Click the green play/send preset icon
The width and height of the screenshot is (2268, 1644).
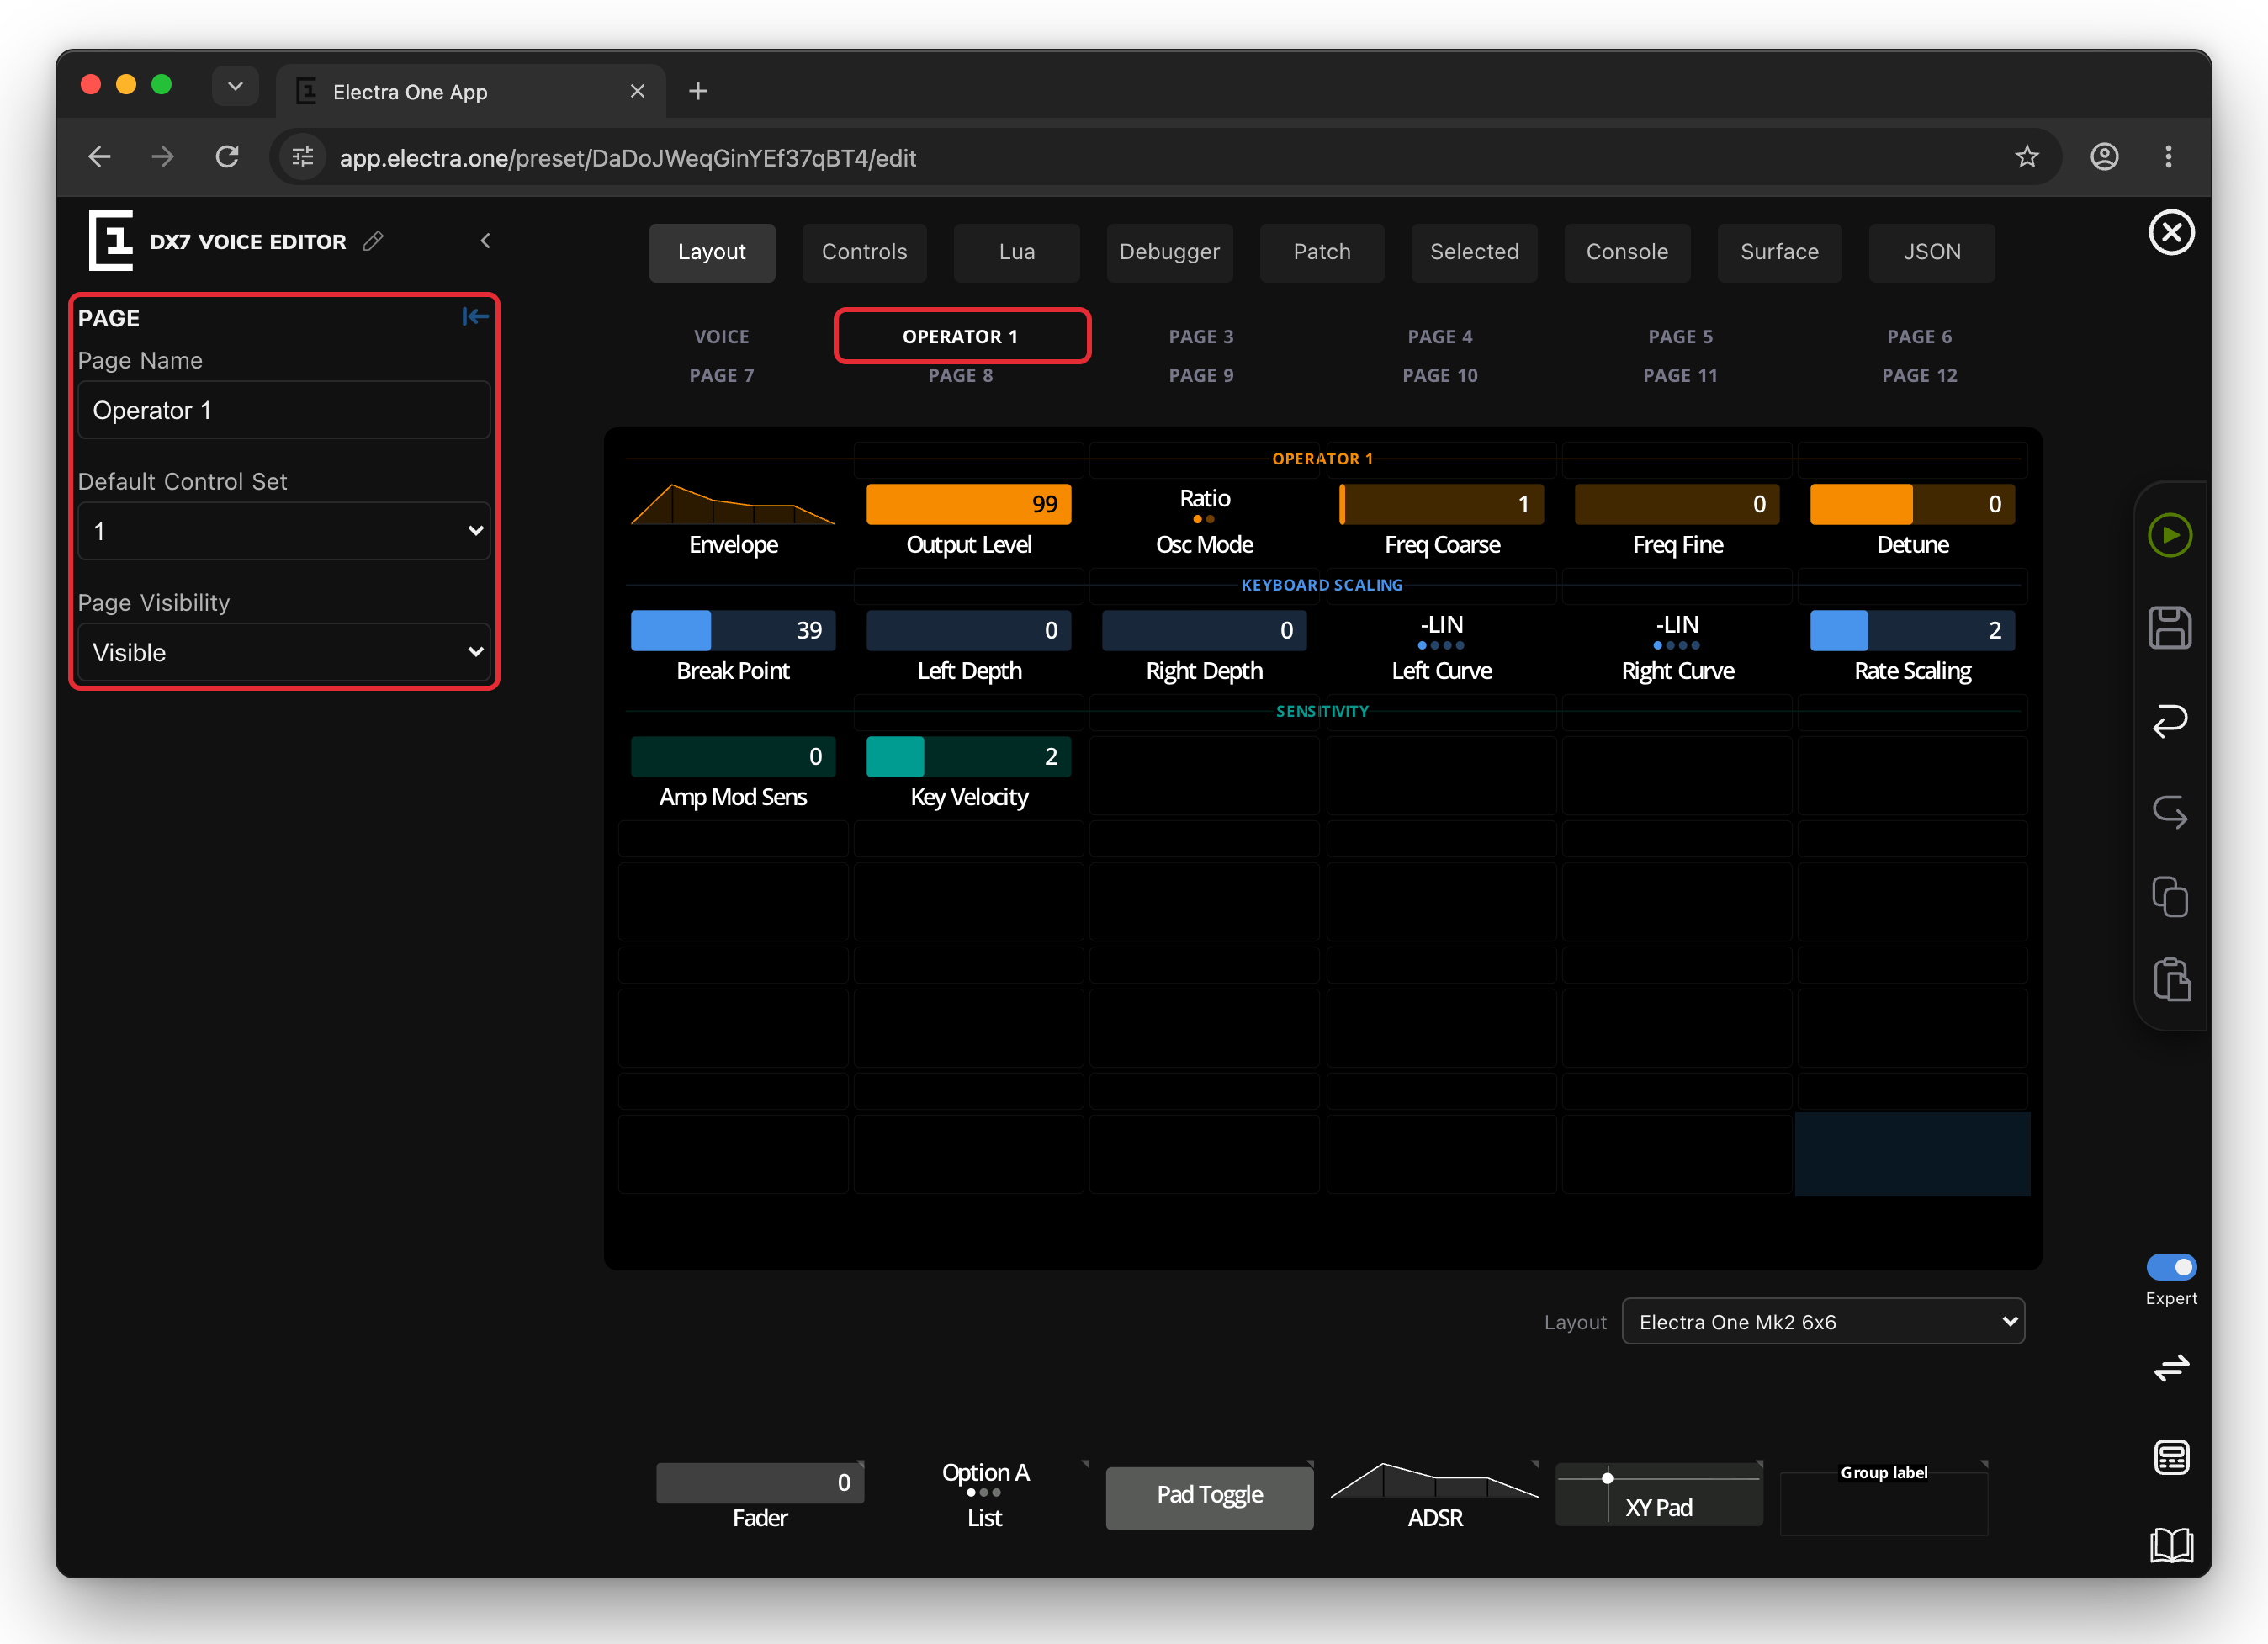coord(2170,535)
